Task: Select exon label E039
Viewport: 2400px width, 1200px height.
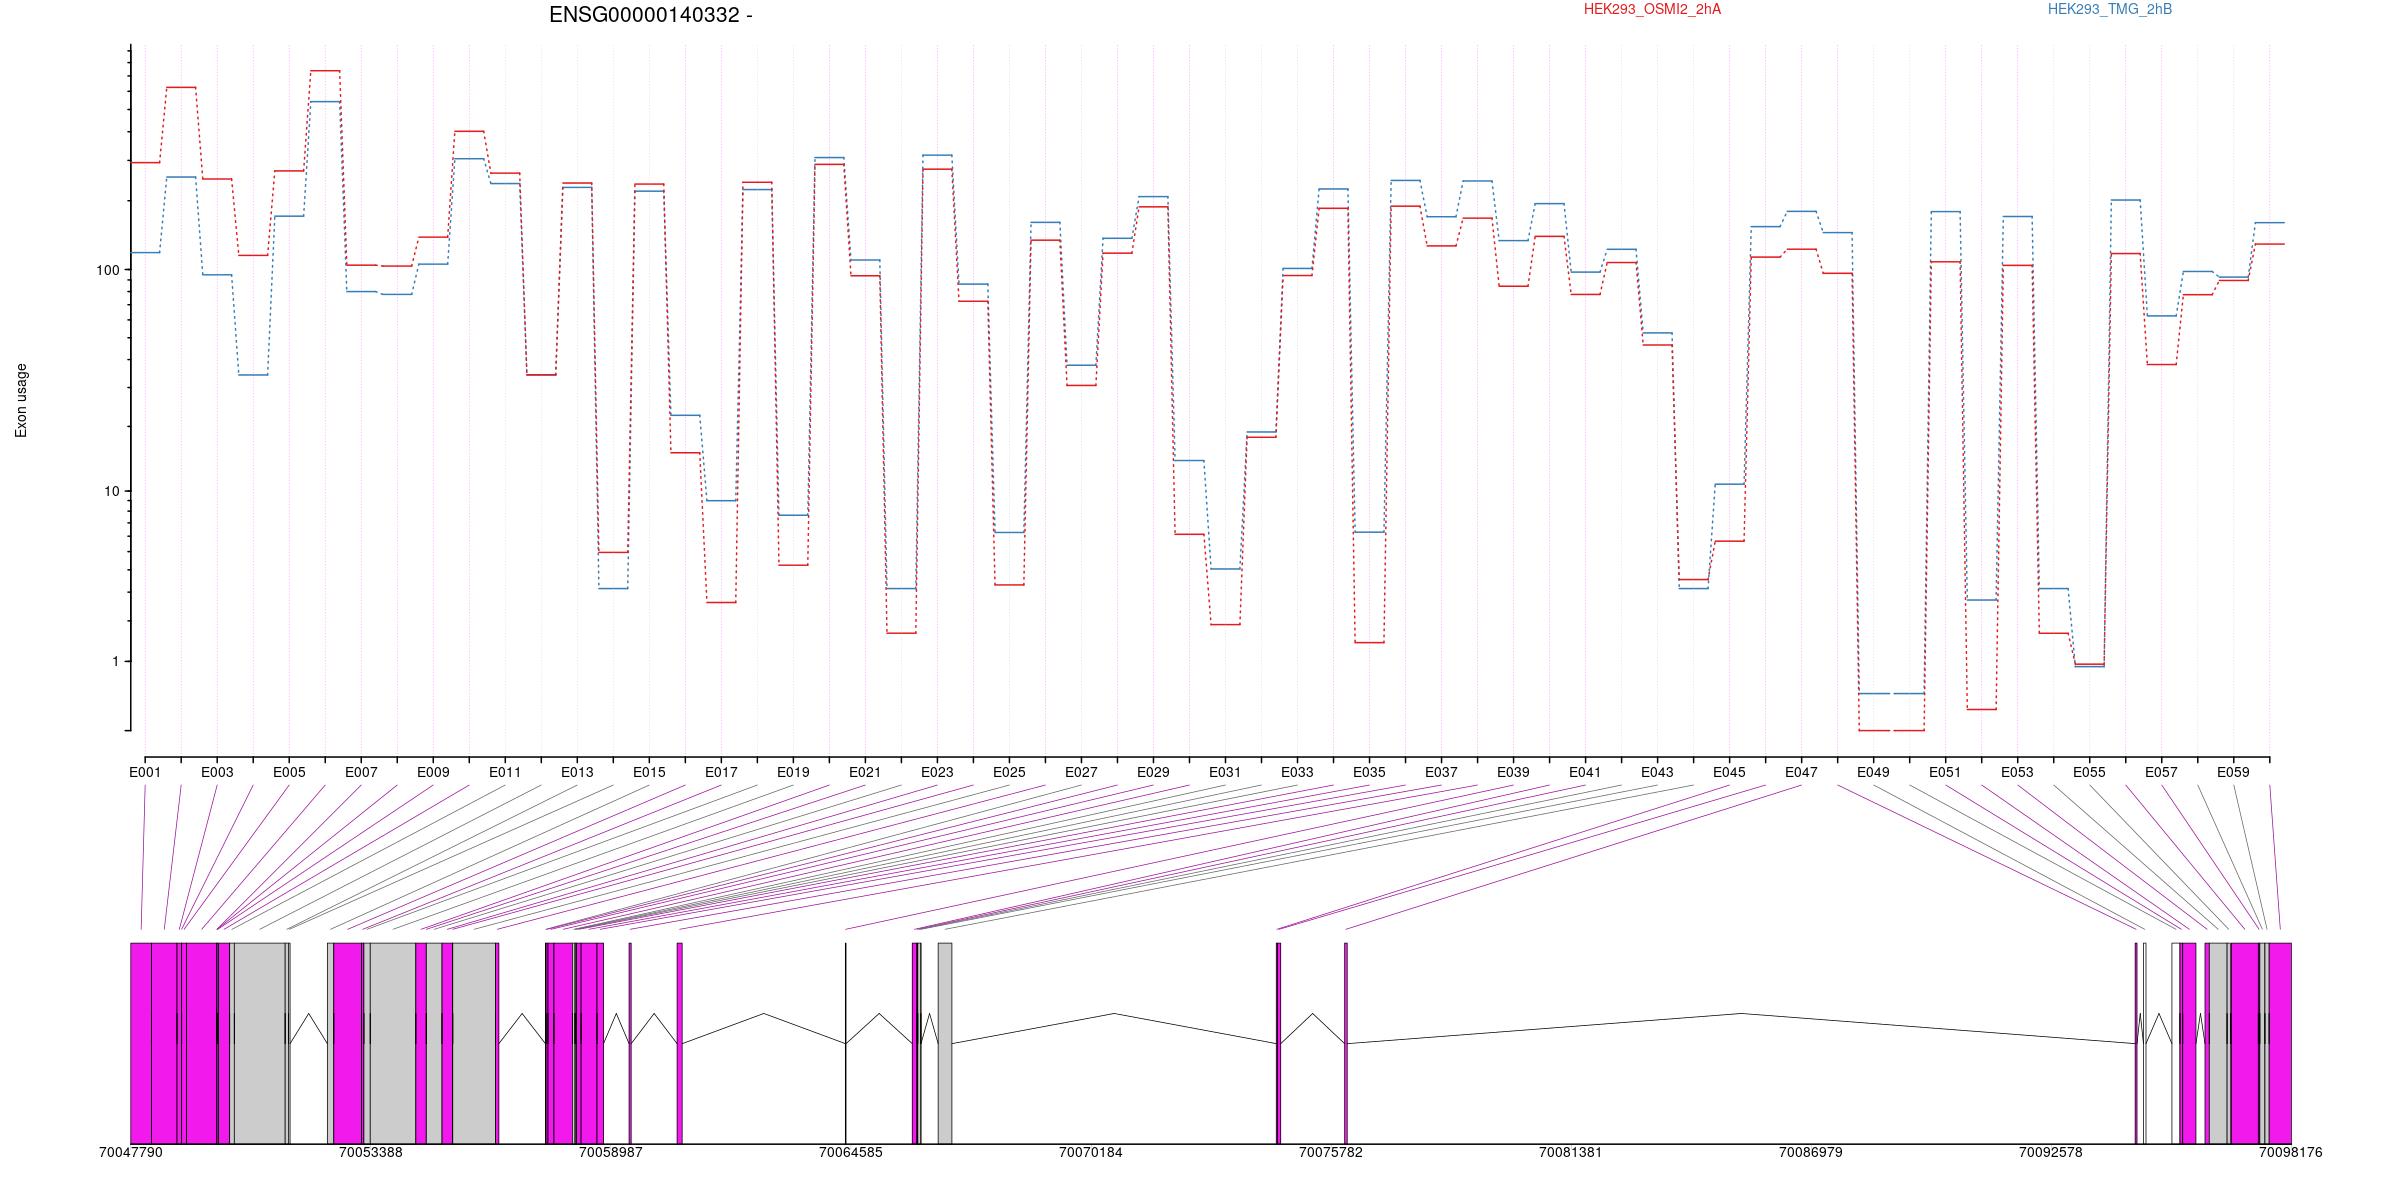Action: (1513, 772)
